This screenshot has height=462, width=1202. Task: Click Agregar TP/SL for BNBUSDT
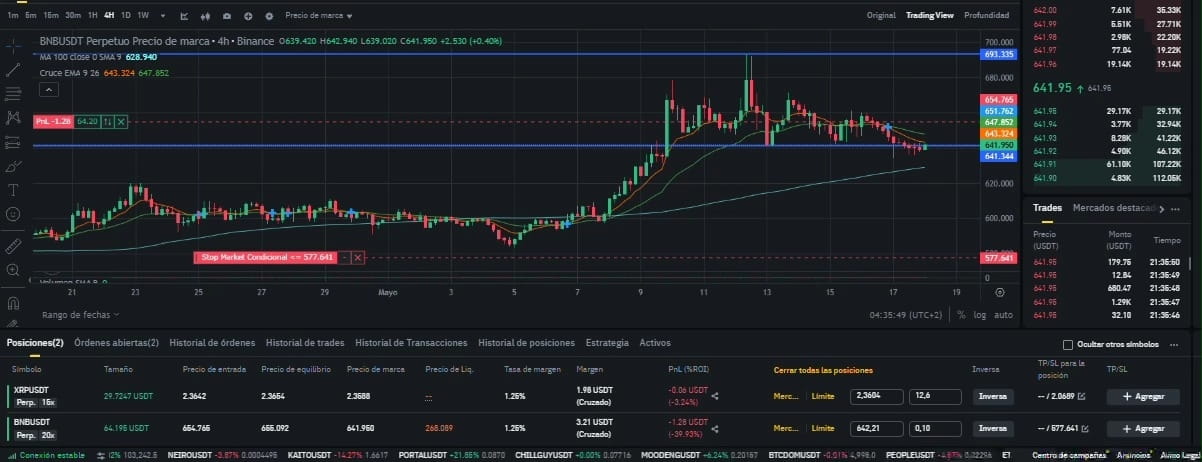(x=1143, y=428)
